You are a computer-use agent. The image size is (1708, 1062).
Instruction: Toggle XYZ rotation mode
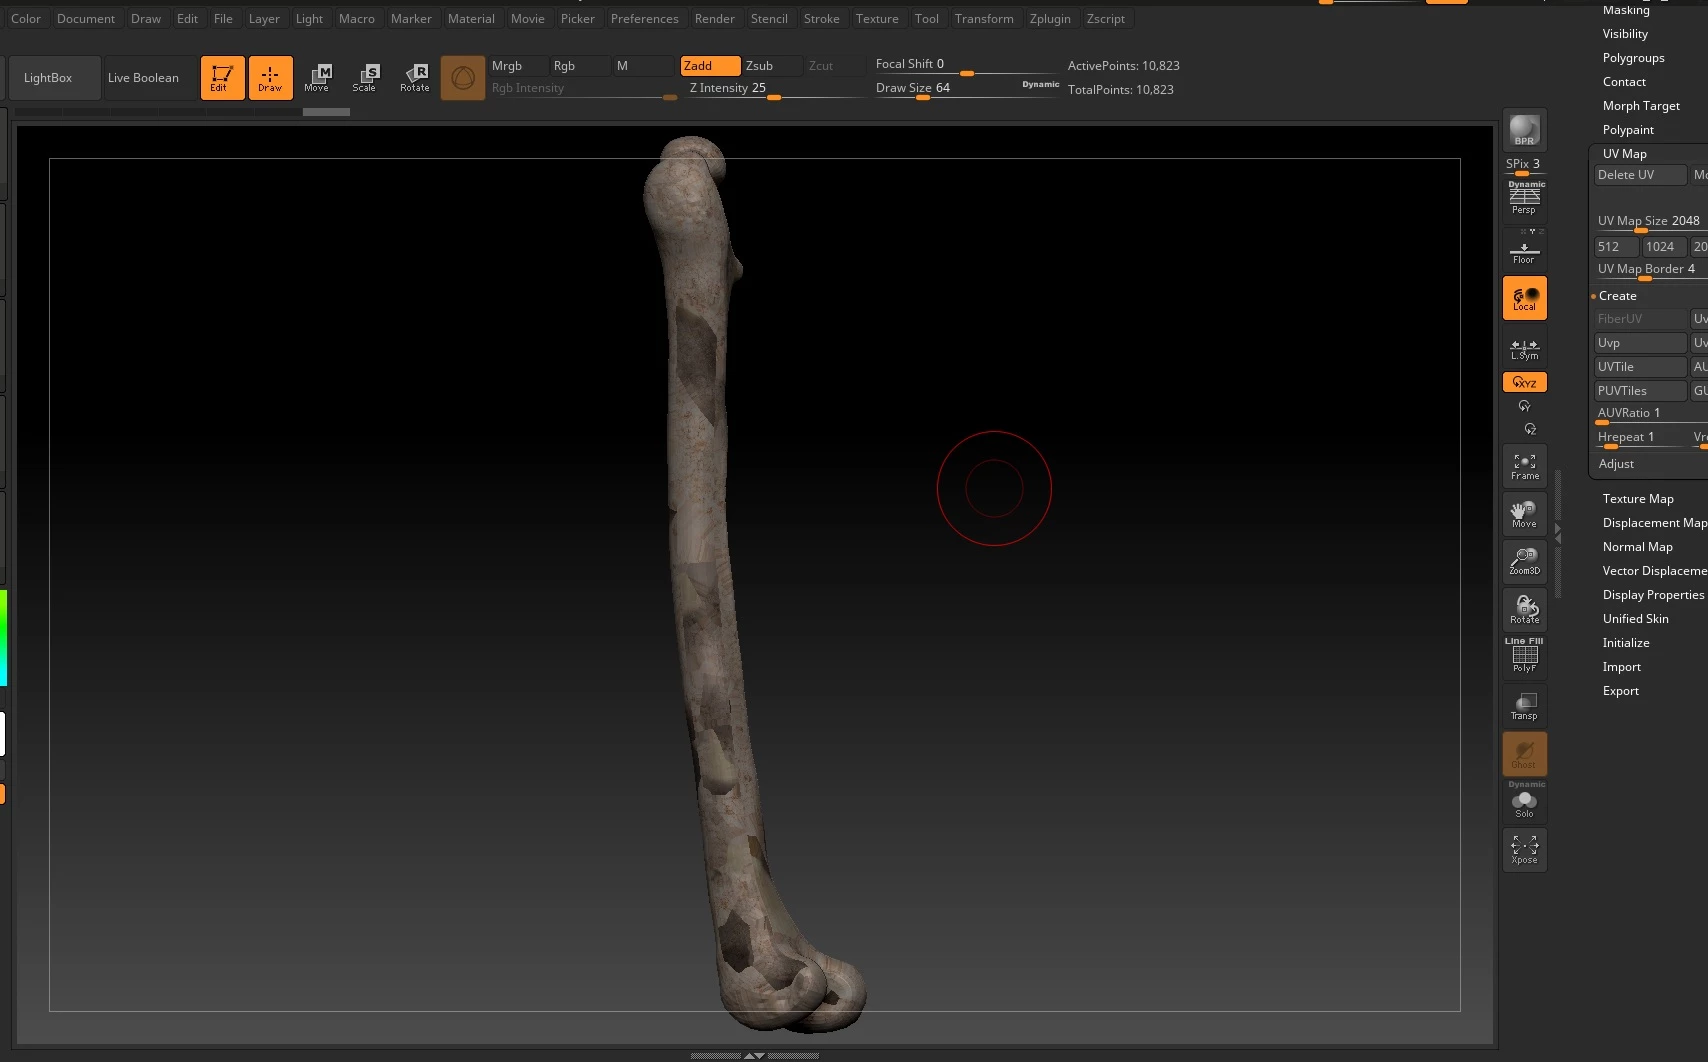(1524, 382)
